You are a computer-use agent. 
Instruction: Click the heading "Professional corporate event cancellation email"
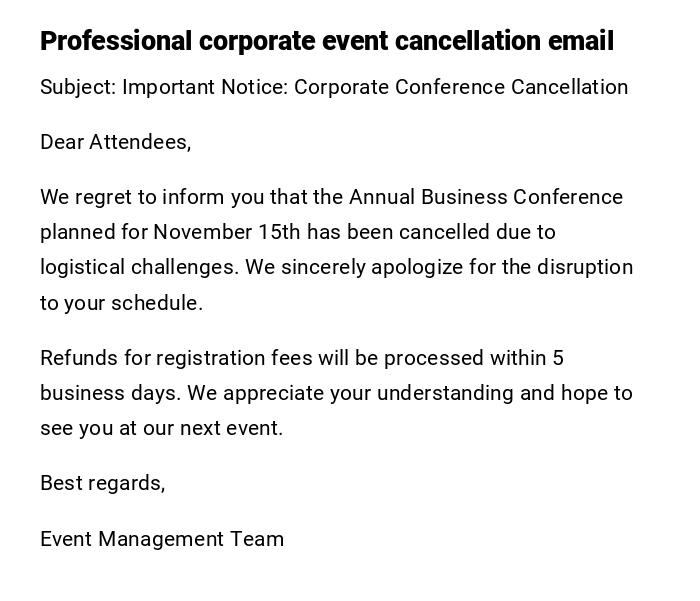pyautogui.click(x=326, y=41)
